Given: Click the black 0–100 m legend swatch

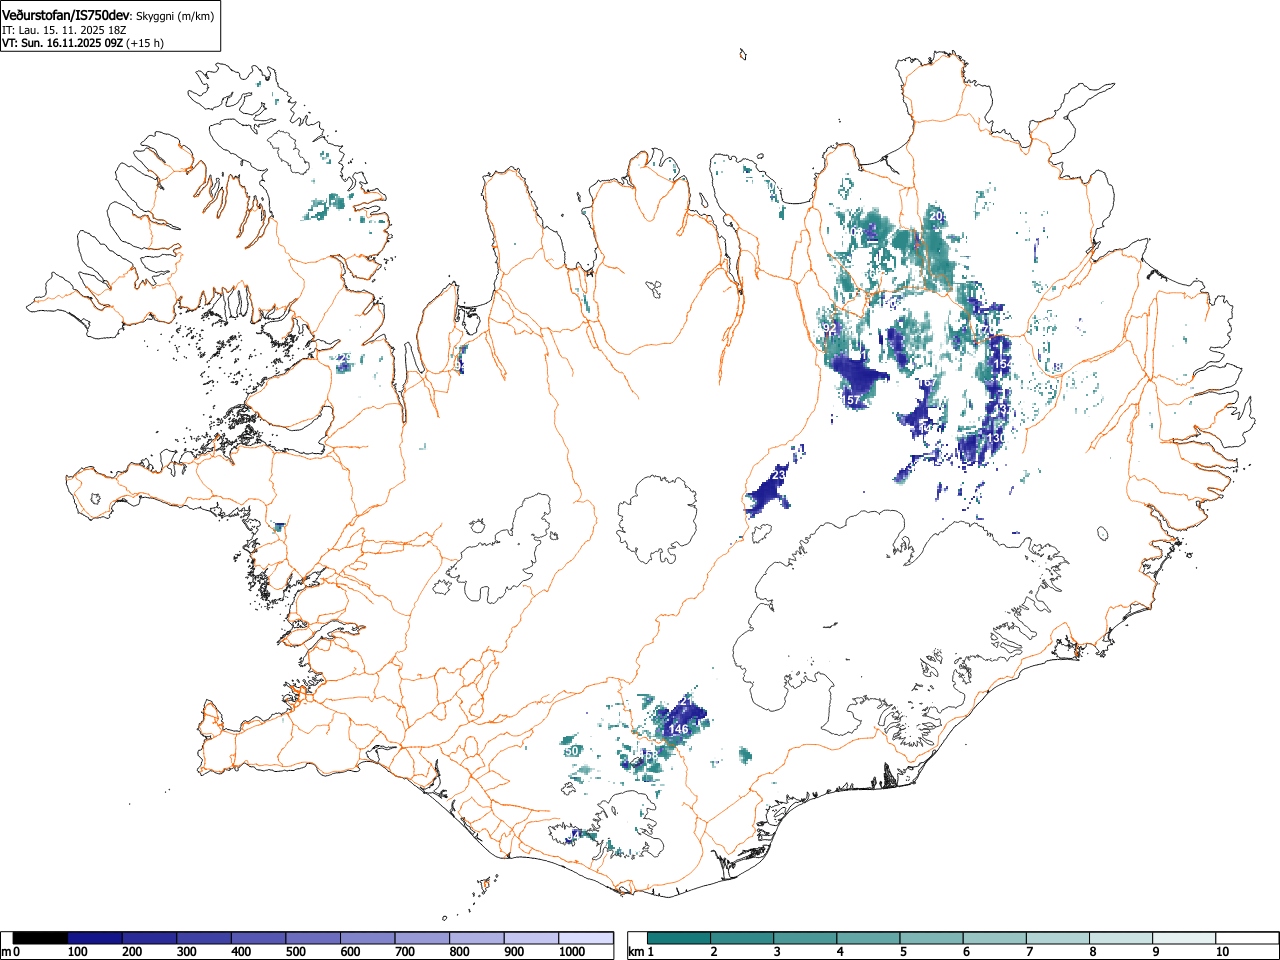Looking at the screenshot, I should click(41, 938).
